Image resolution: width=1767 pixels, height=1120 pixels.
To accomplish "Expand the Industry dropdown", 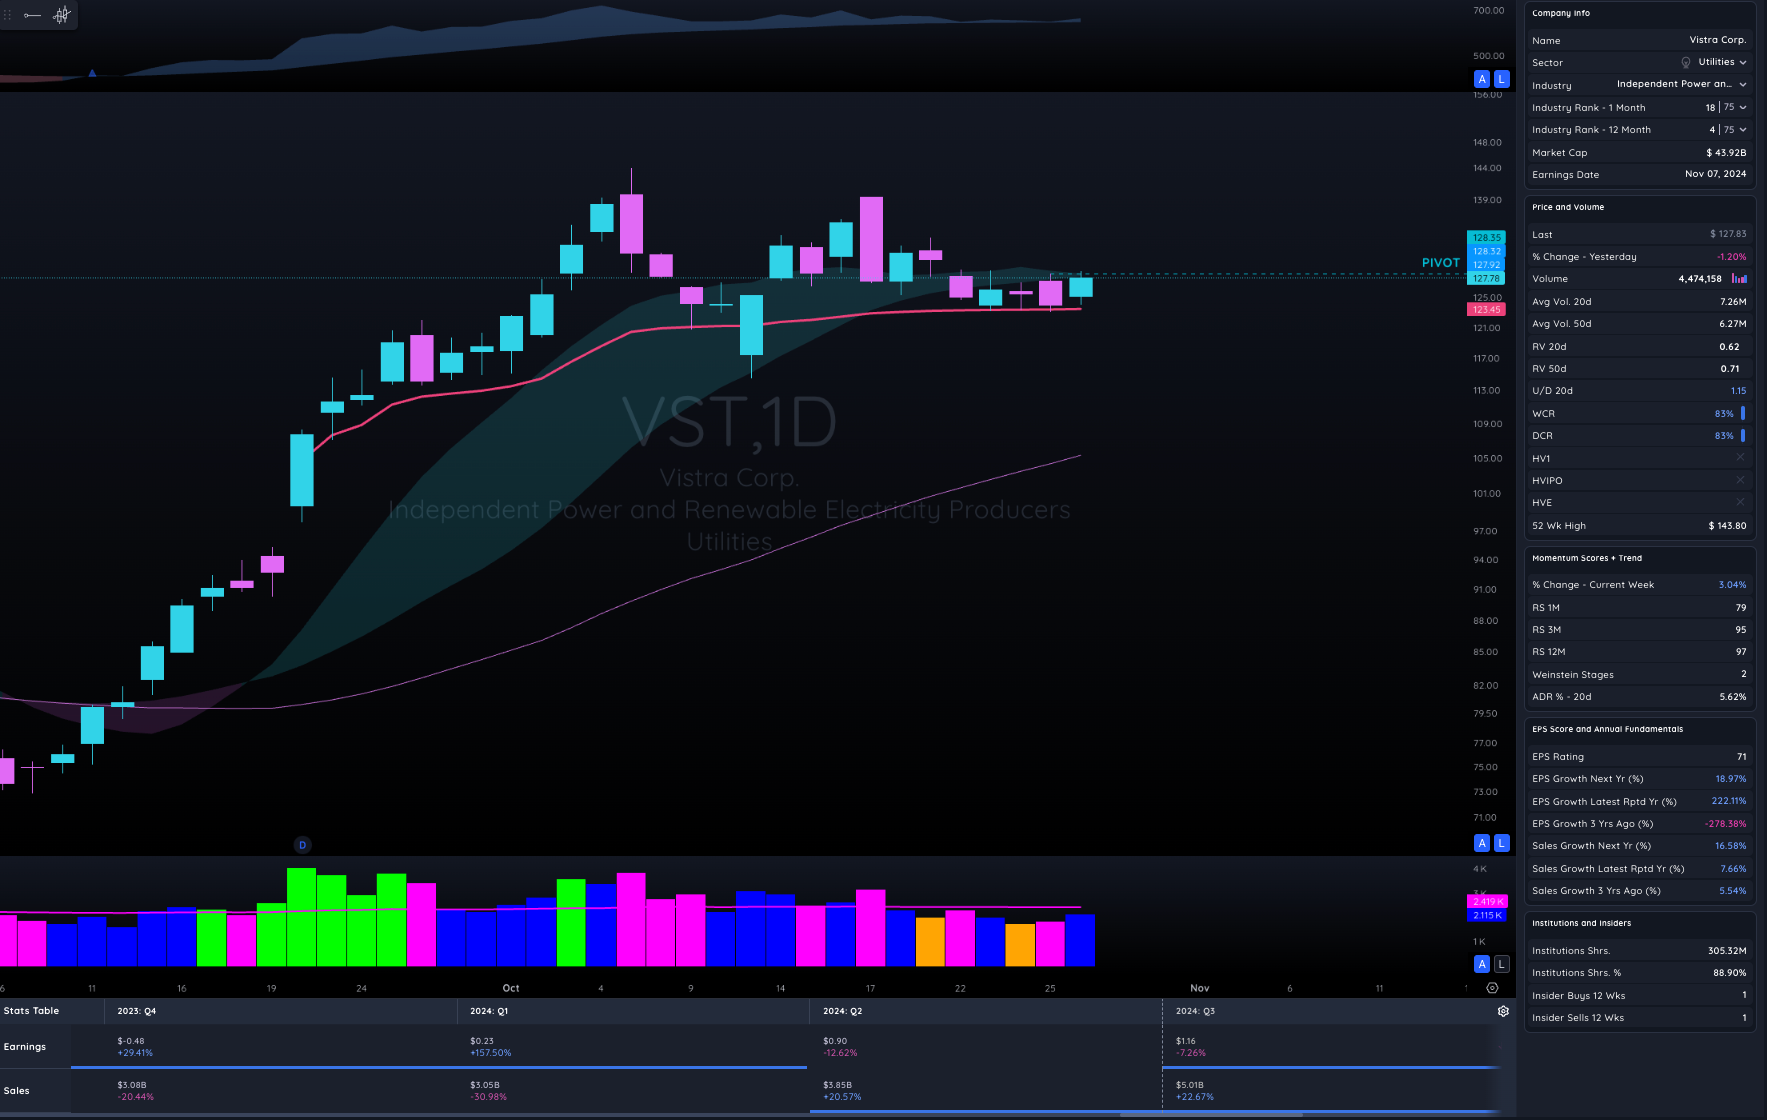I will pyautogui.click(x=1743, y=84).
